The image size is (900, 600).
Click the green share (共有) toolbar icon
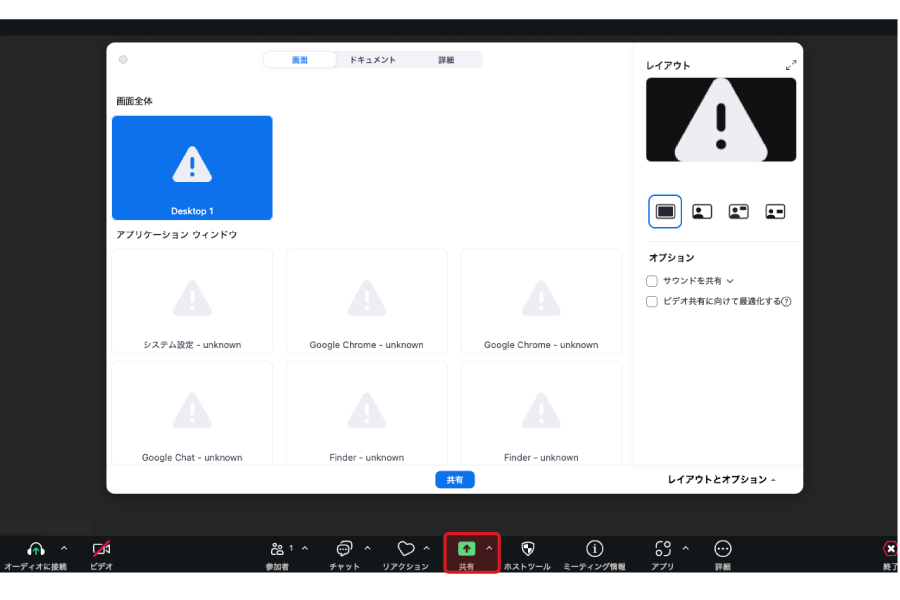(x=466, y=549)
